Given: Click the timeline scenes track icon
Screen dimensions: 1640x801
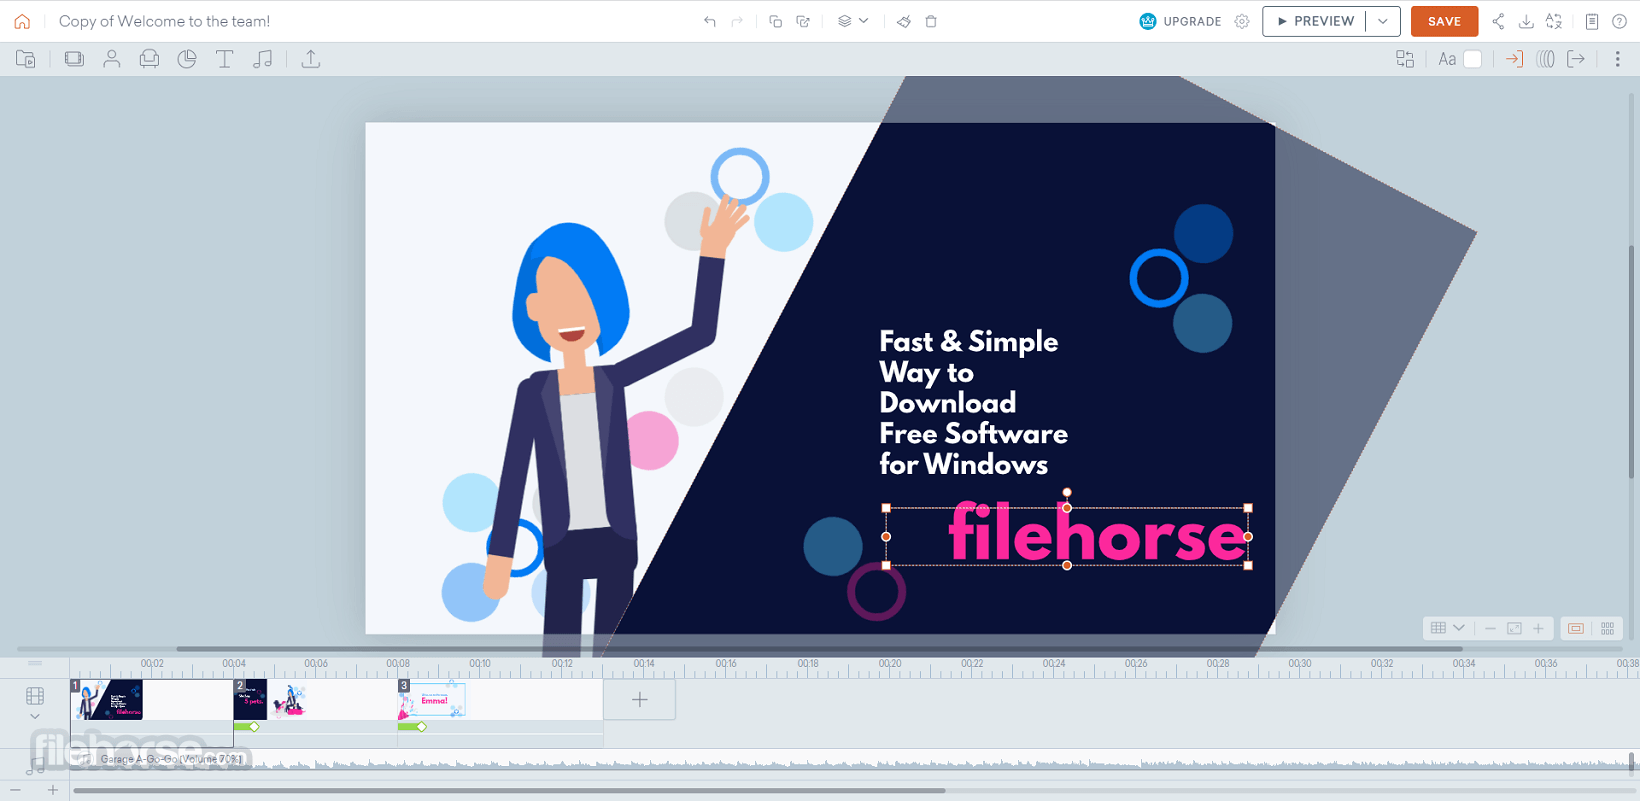Looking at the screenshot, I should point(35,696).
